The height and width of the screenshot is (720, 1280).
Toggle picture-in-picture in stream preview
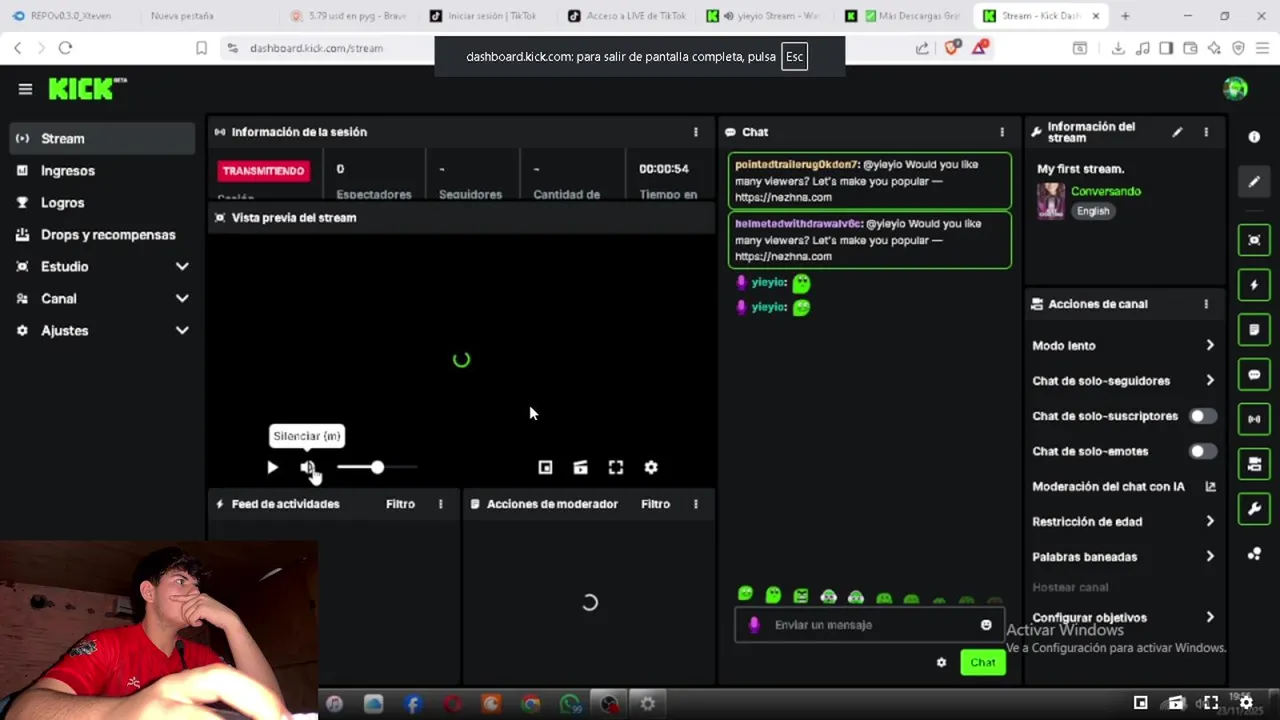(x=545, y=467)
